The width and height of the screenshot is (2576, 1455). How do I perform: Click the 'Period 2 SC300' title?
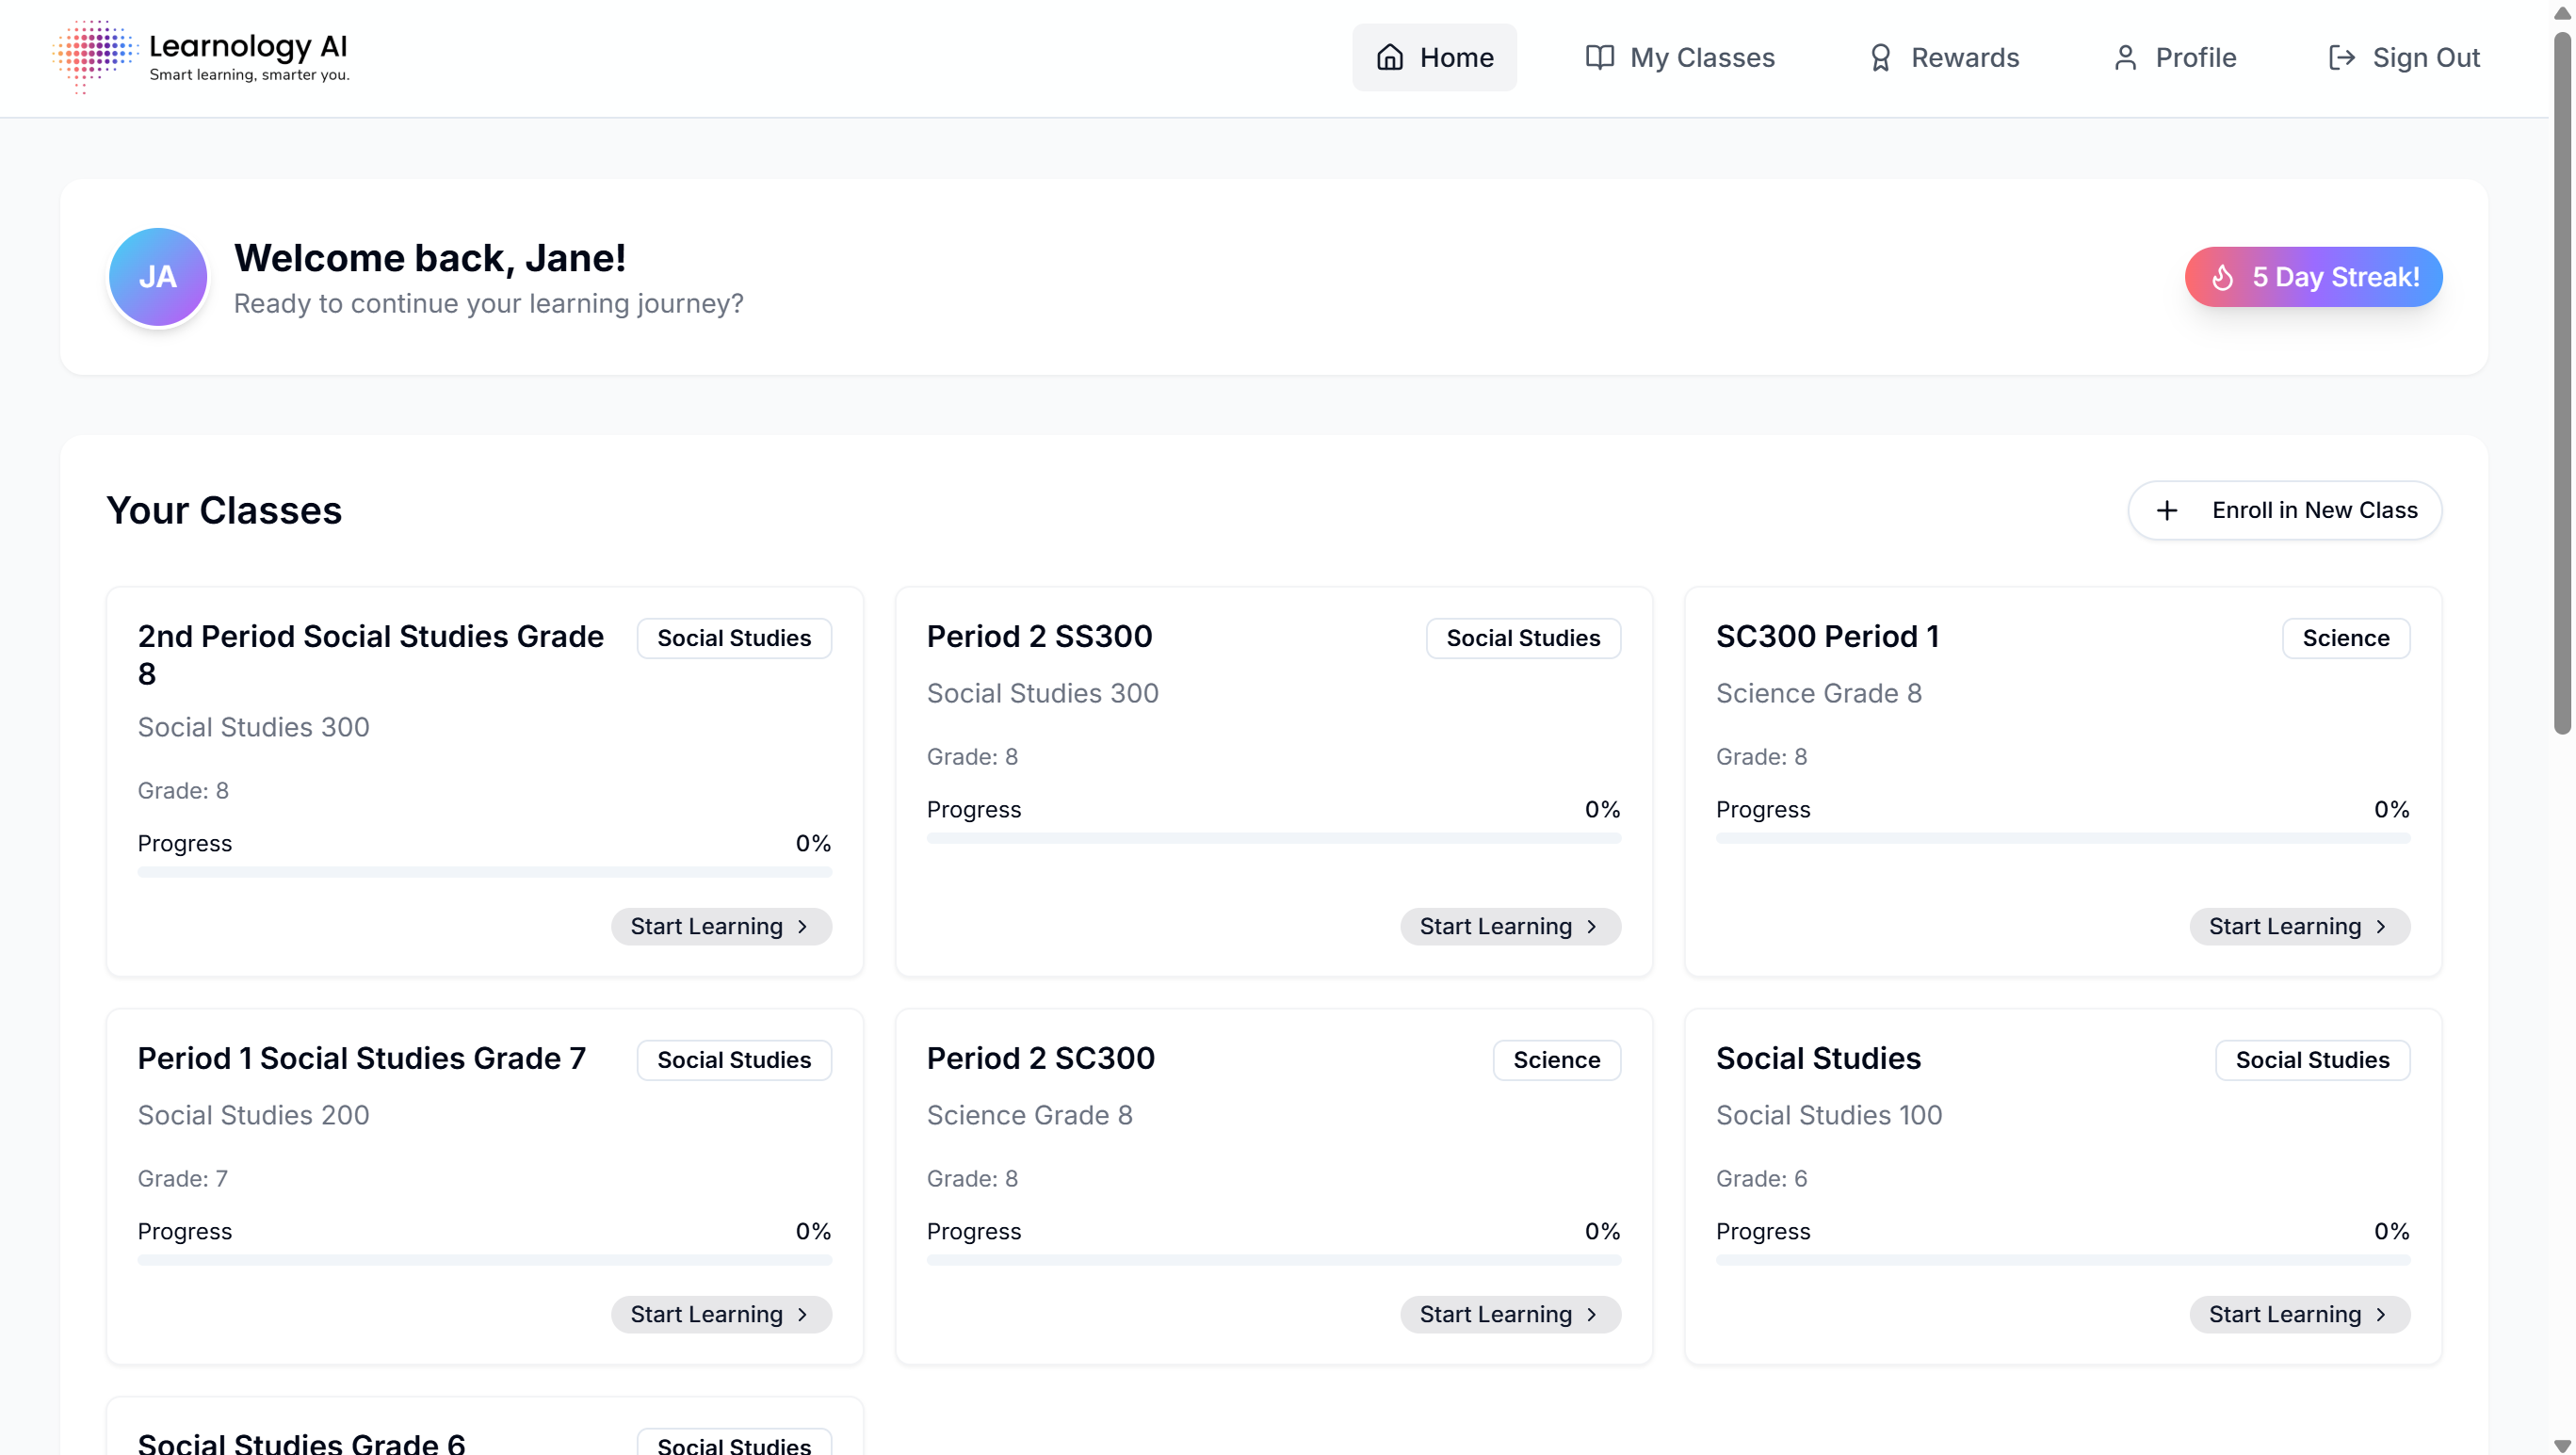(x=1040, y=1059)
